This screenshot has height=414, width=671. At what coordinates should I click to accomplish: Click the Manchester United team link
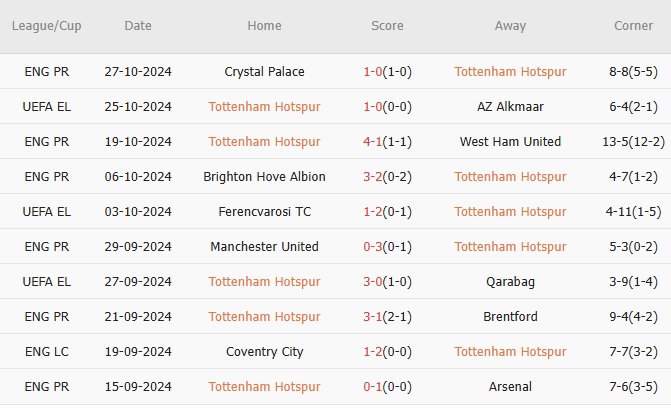pyautogui.click(x=264, y=247)
